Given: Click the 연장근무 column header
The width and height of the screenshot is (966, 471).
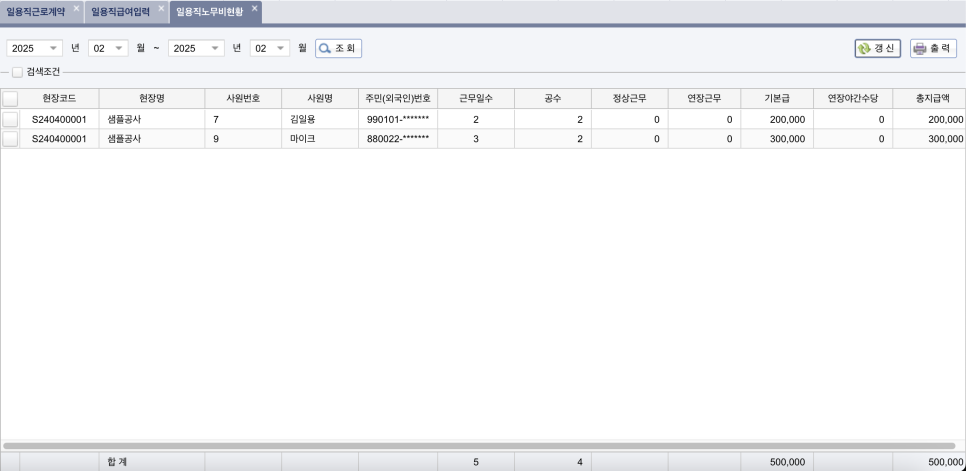Looking at the screenshot, I should click(x=704, y=99).
